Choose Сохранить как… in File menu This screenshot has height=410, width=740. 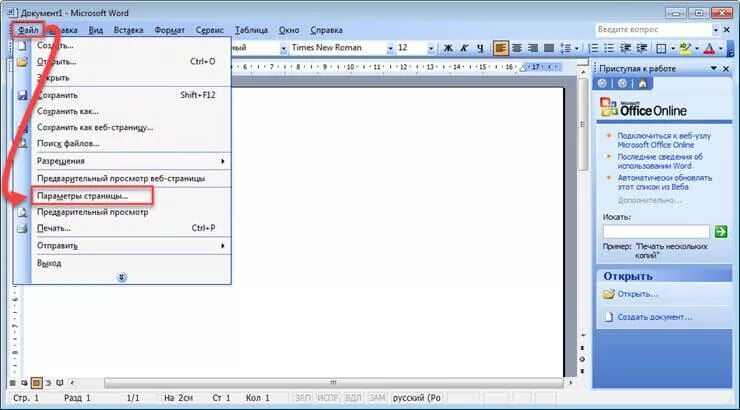pyautogui.click(x=132, y=111)
